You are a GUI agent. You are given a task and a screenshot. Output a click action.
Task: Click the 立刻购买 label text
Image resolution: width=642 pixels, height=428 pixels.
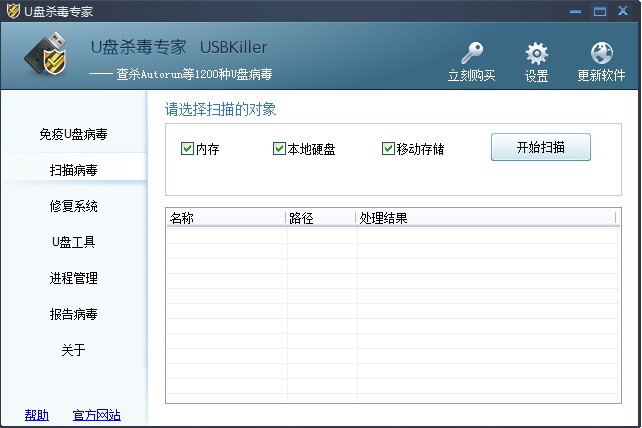point(472,75)
